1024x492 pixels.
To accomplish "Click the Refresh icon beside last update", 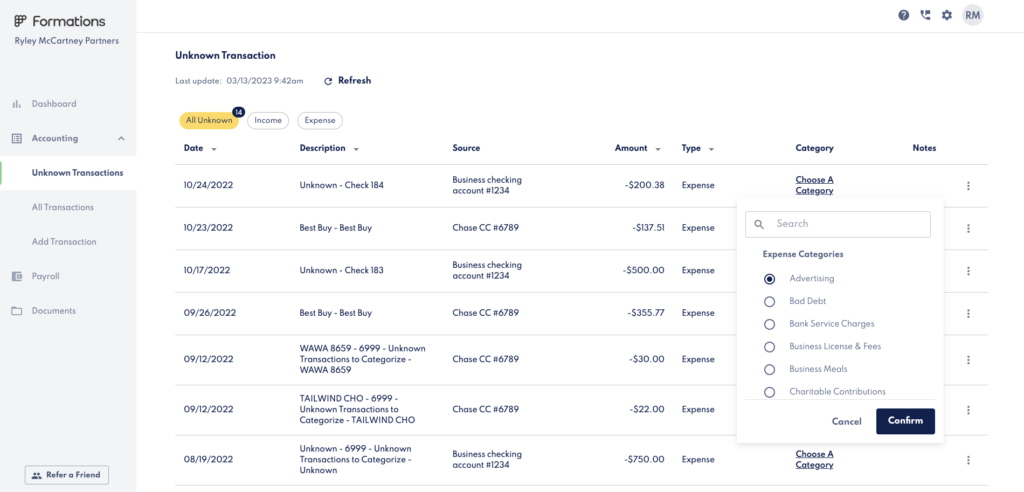I will click(328, 81).
